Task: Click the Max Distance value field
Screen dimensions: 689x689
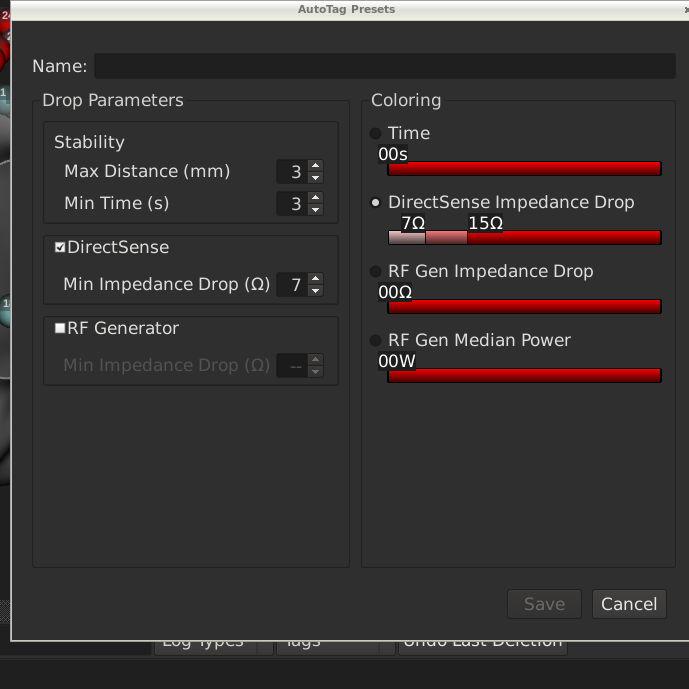Action: pos(291,172)
